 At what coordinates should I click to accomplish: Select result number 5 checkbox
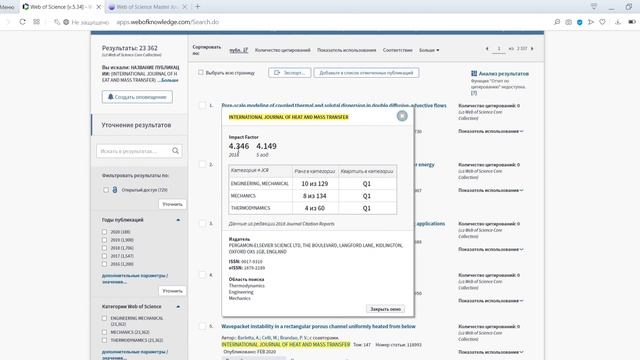point(202,326)
